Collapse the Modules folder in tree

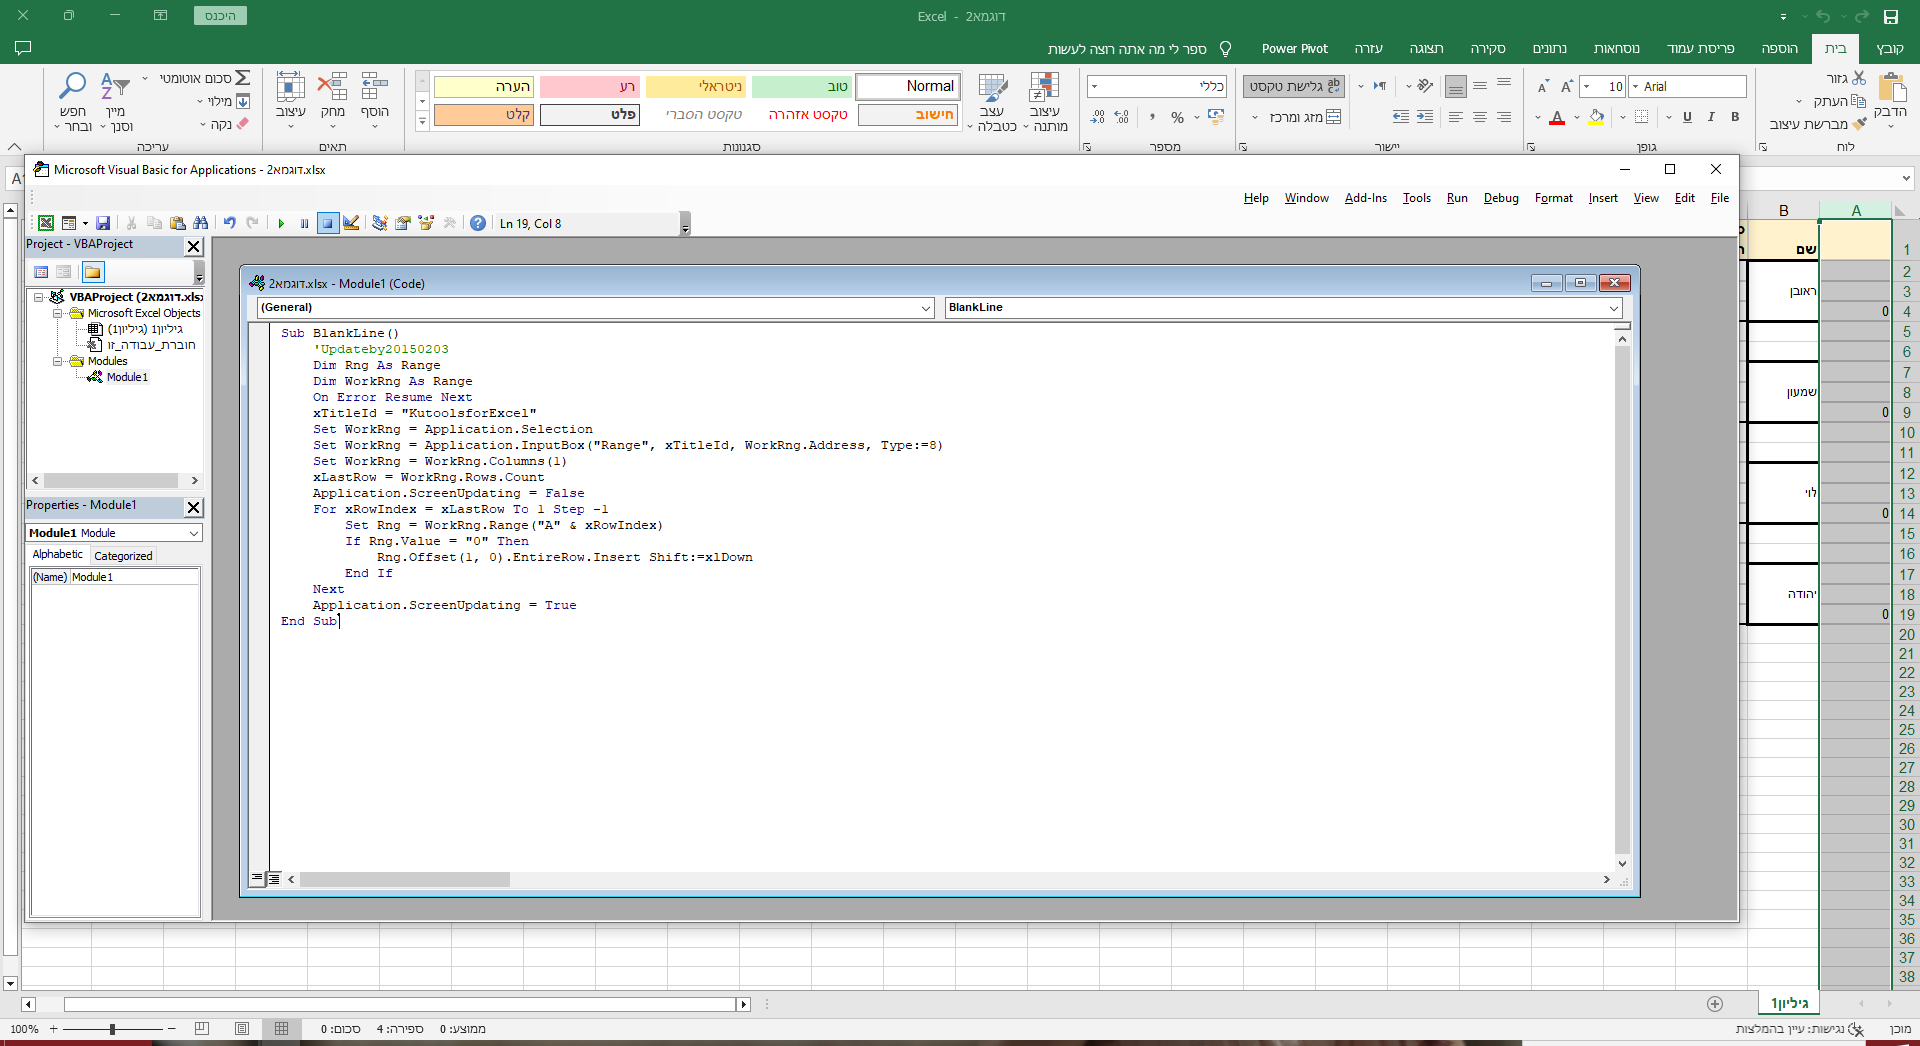tap(58, 361)
